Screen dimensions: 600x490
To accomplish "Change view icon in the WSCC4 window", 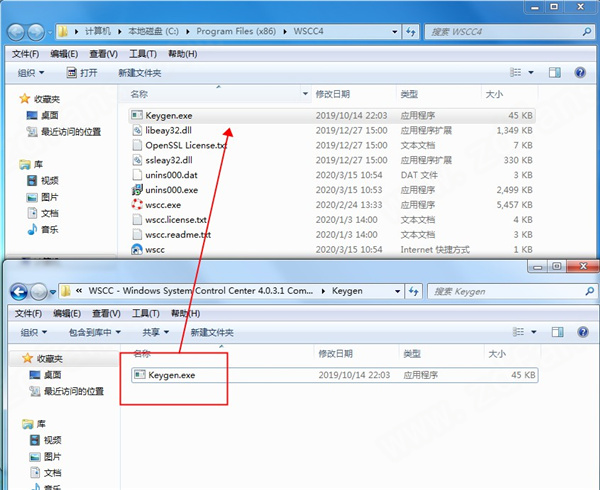I will click(x=515, y=72).
